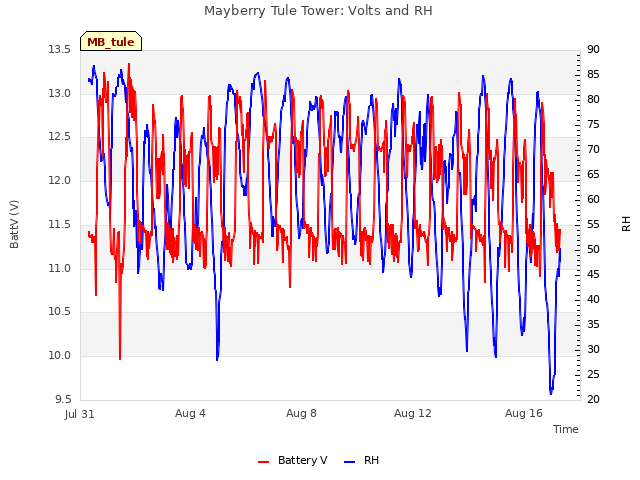This screenshot has height=480, width=640.
Task: Click the 80 RH tick label
Action: (x=593, y=99)
